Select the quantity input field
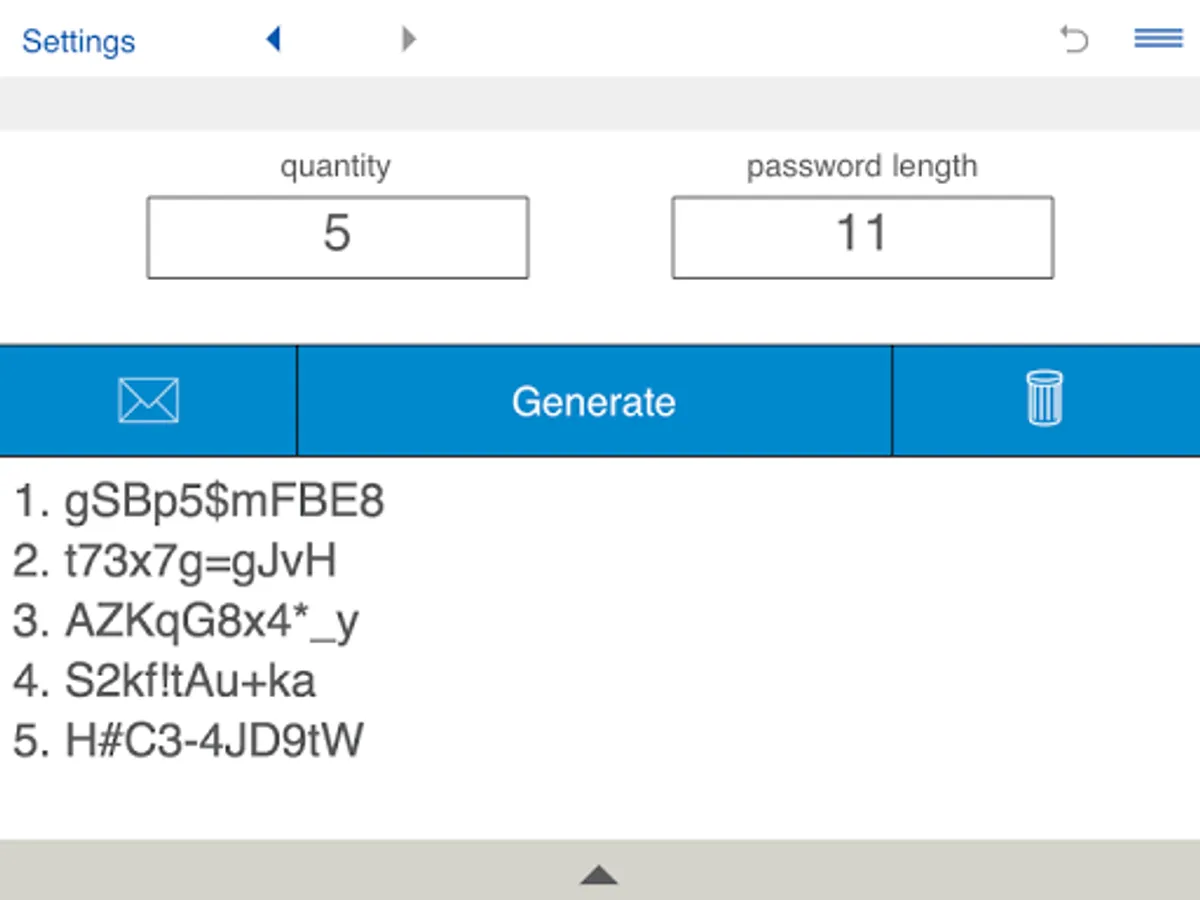 click(337, 237)
